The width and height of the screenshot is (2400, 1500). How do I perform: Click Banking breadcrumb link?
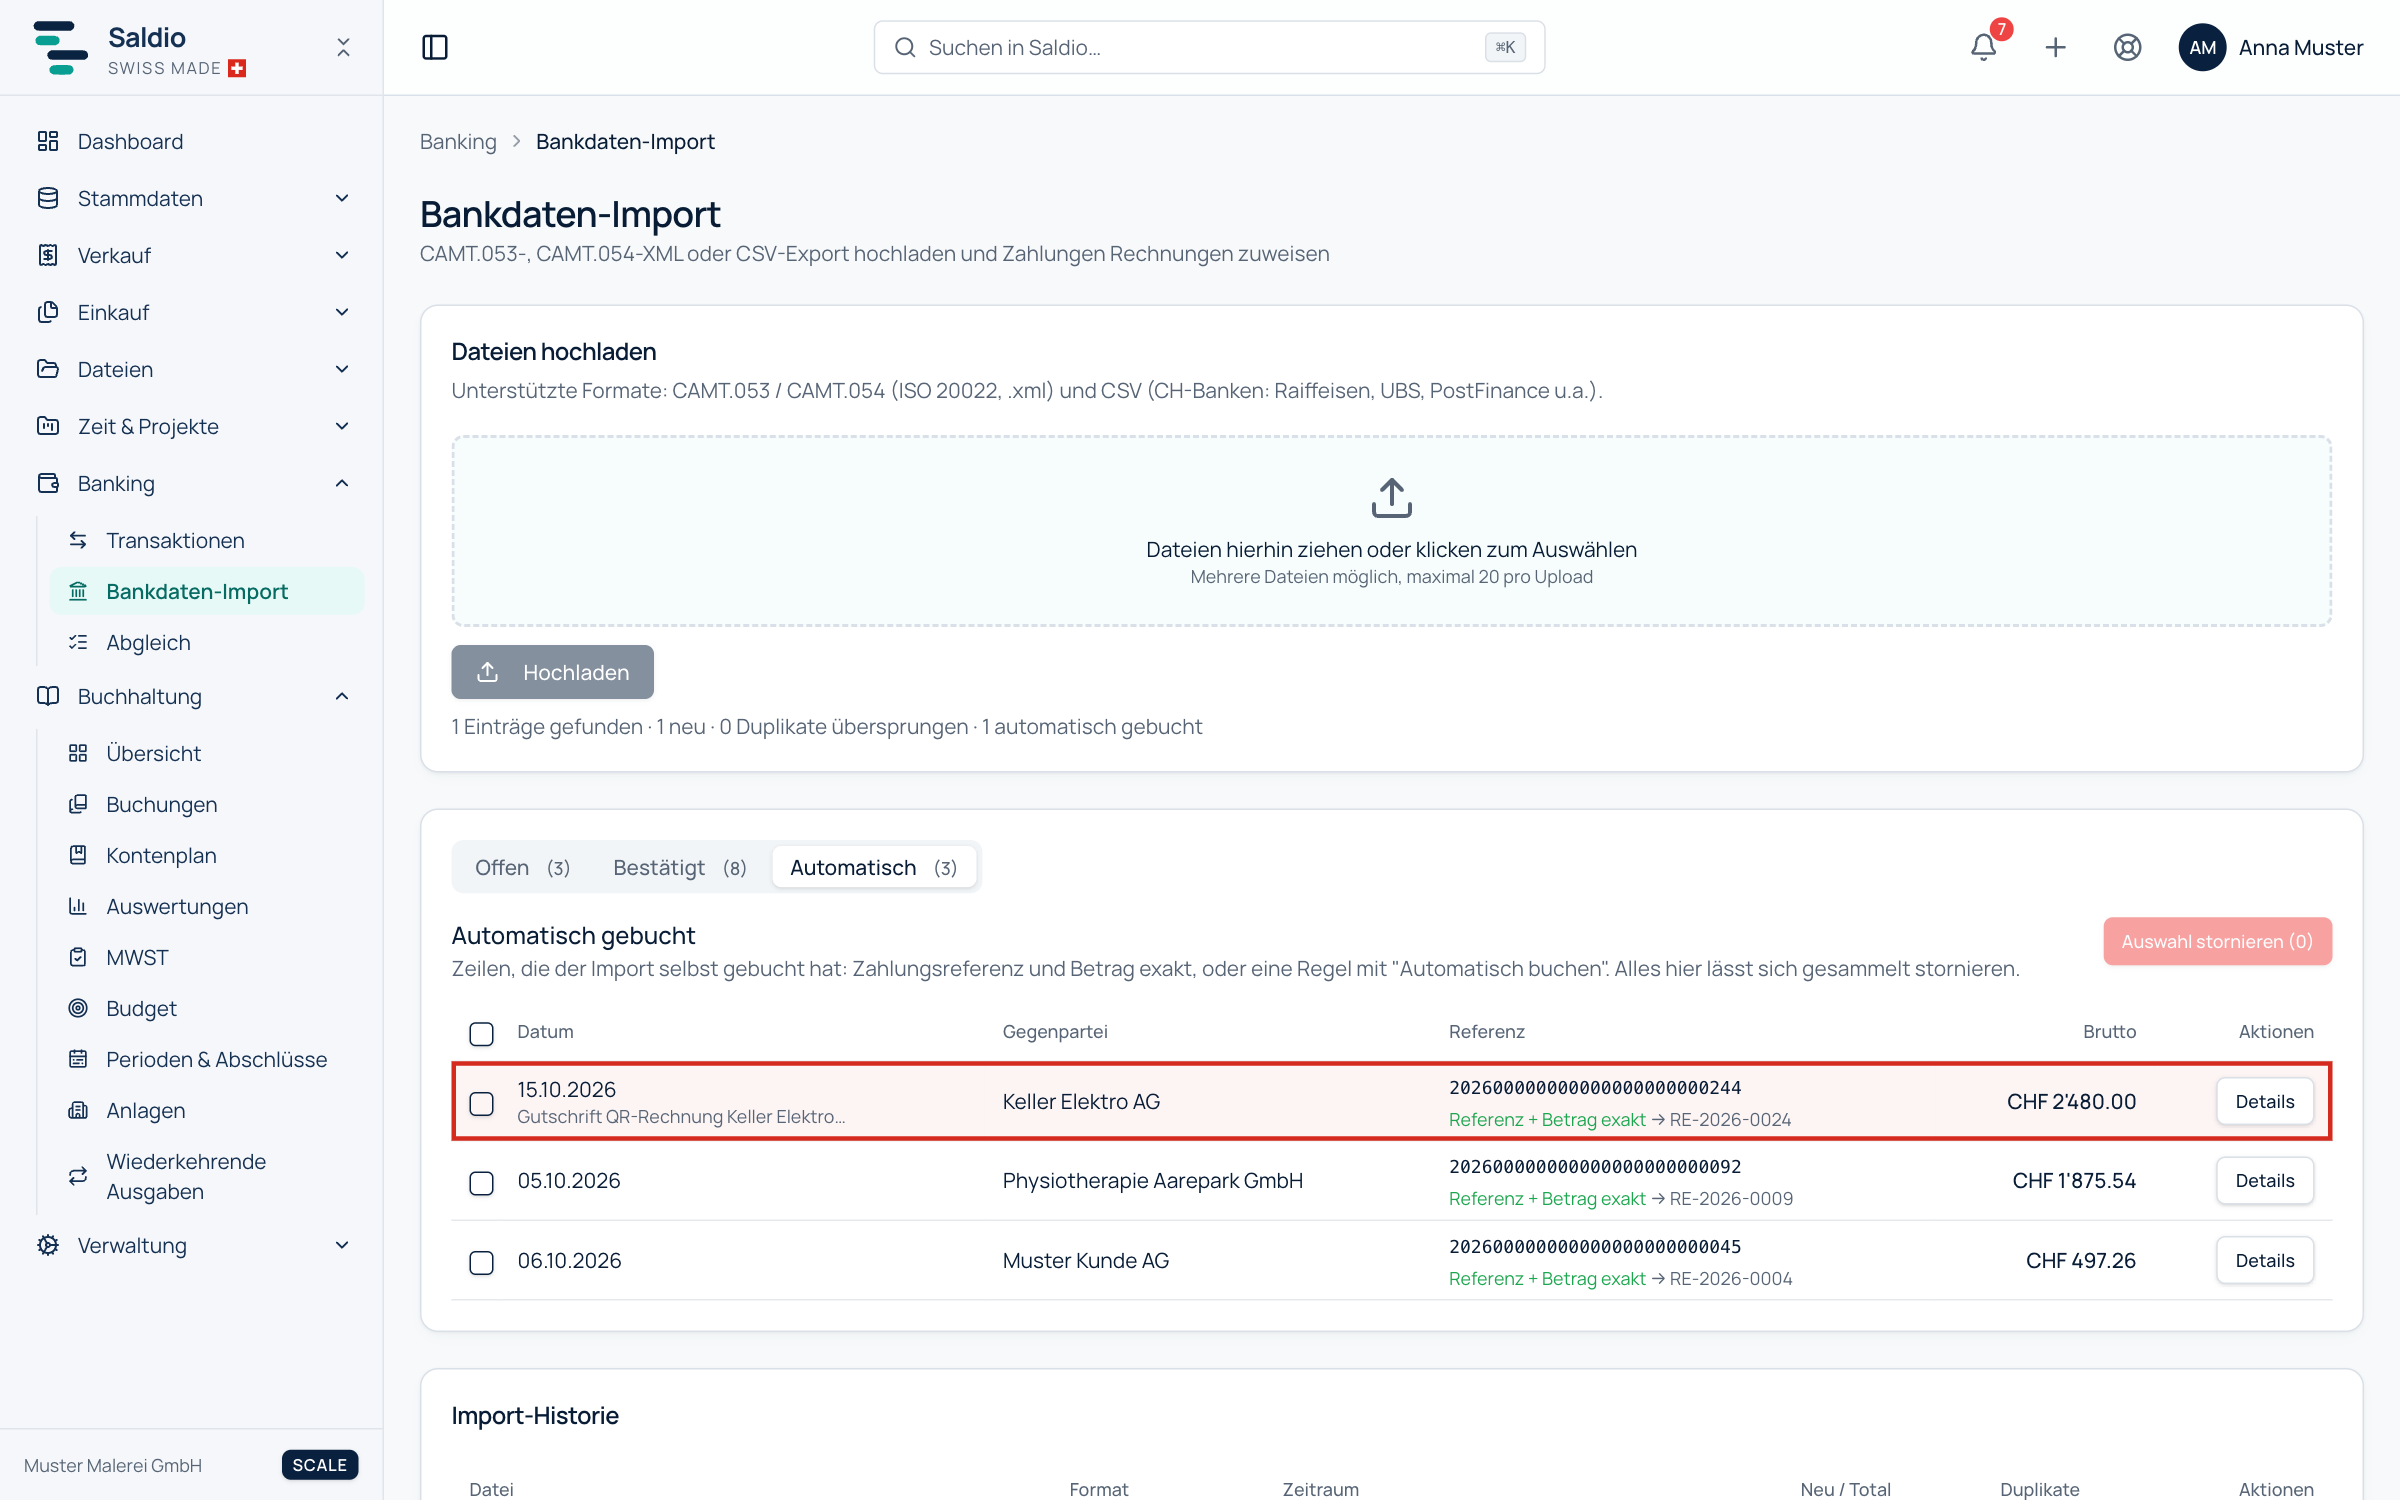tap(458, 141)
